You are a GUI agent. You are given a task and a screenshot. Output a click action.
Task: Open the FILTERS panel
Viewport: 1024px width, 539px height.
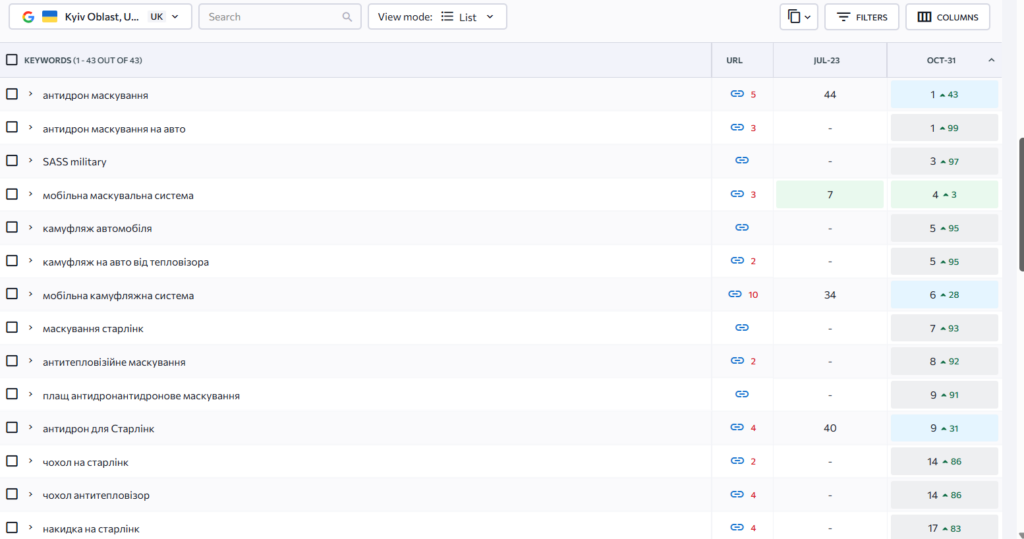click(861, 17)
